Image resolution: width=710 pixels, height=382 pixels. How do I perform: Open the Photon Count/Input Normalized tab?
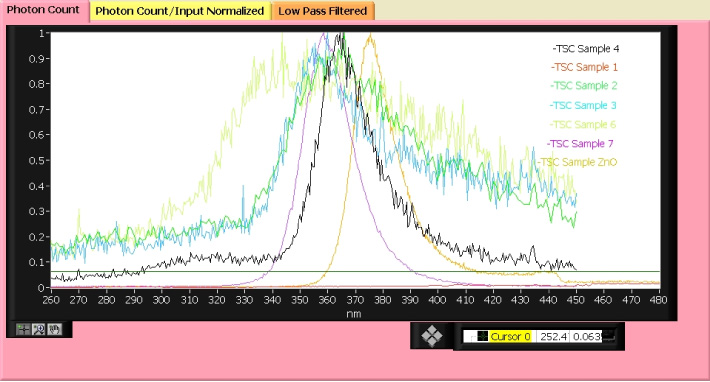click(180, 11)
